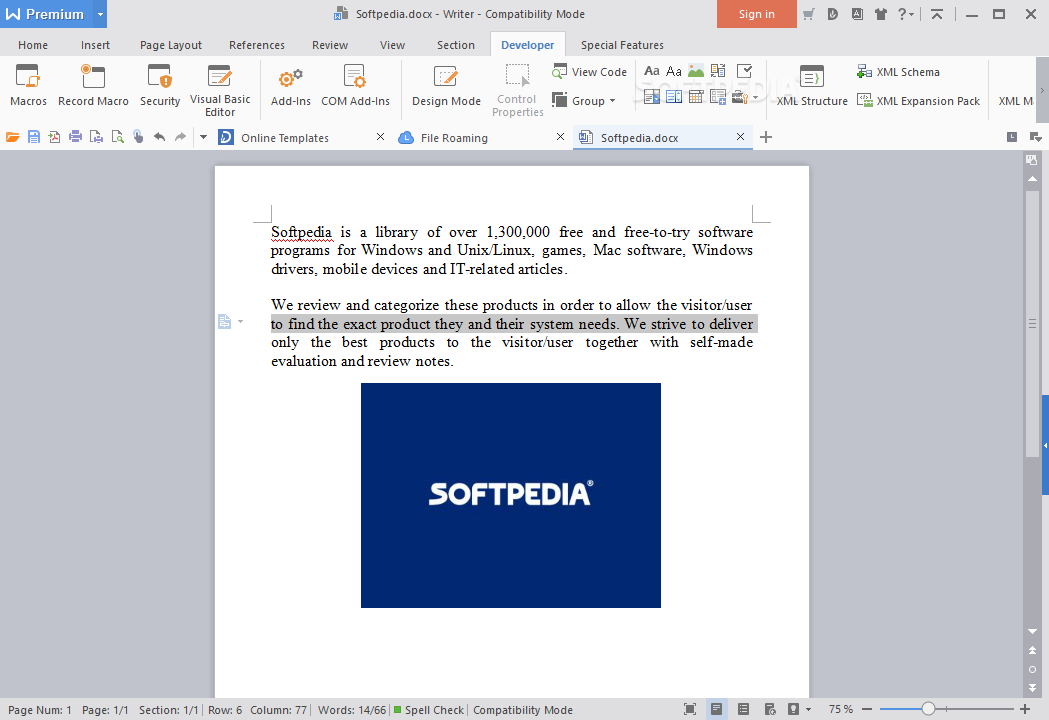
Task: Switch to Outline view
Action: pos(743,709)
